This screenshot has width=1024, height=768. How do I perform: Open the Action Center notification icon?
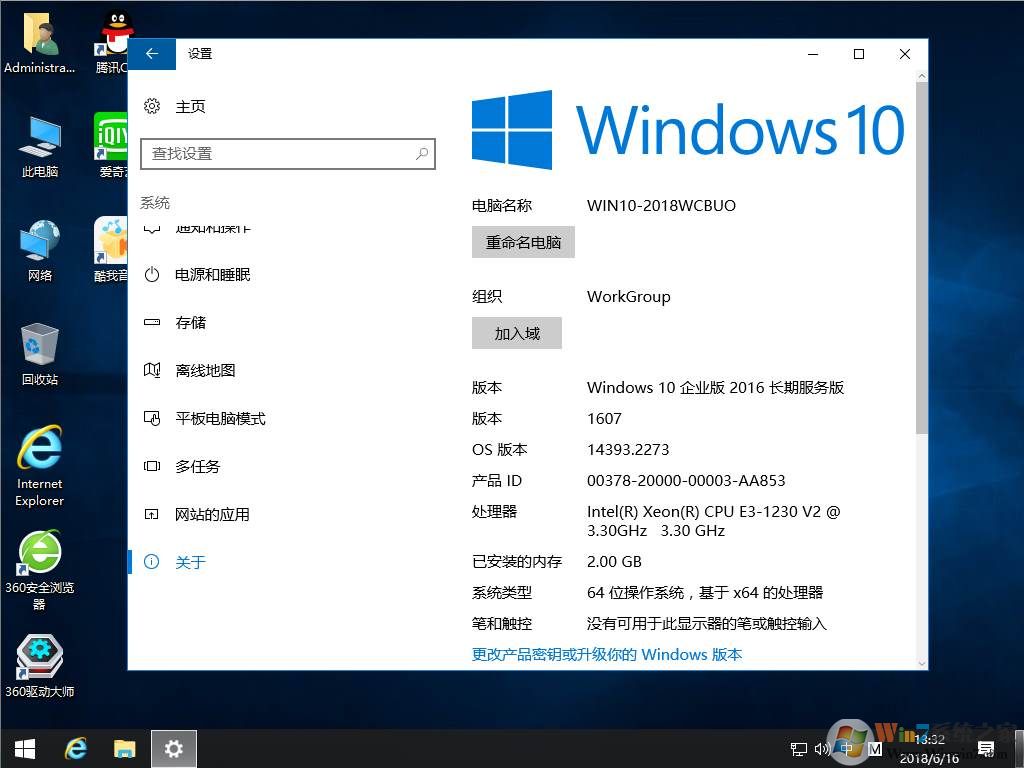pyautogui.click(x=986, y=748)
